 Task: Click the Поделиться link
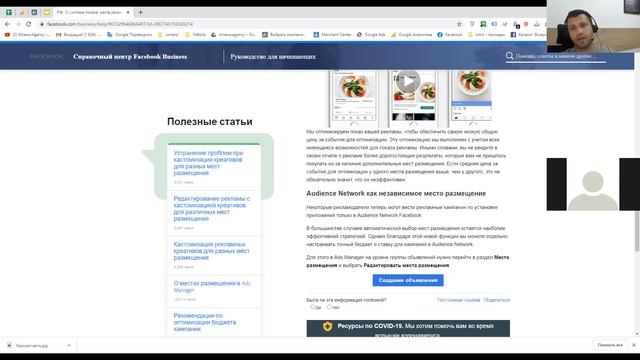click(497, 300)
